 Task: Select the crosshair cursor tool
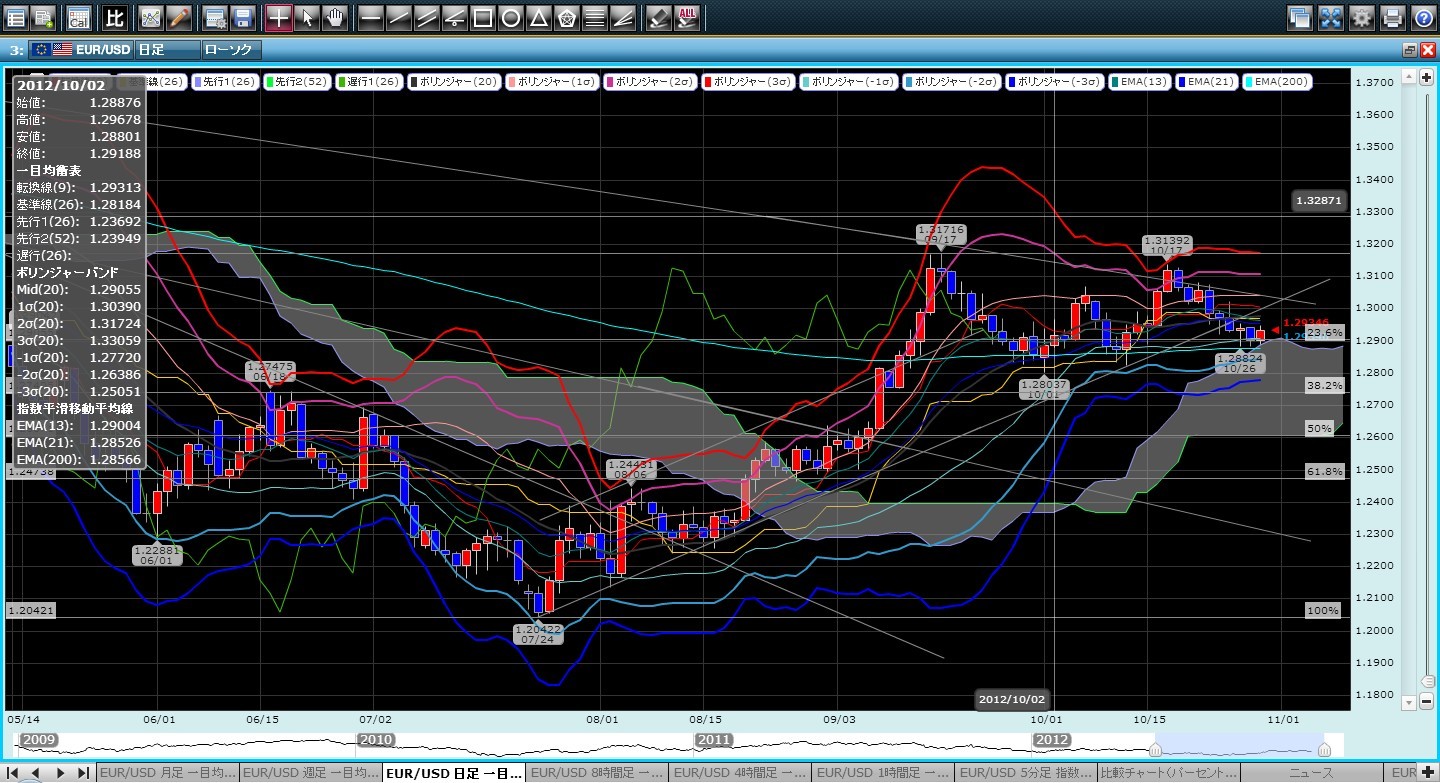279,17
